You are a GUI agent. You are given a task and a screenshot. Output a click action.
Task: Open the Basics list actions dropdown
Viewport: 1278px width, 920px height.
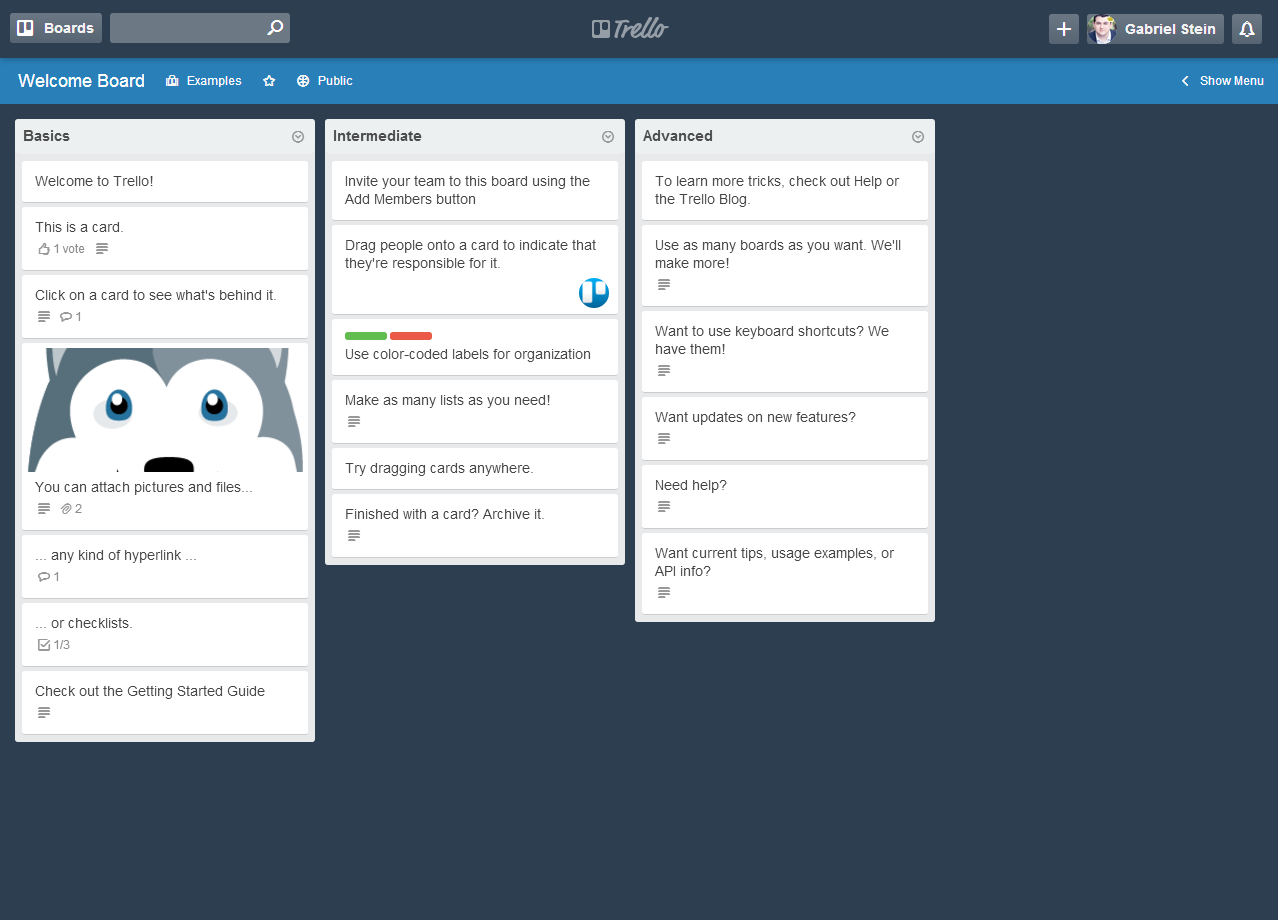pos(298,137)
